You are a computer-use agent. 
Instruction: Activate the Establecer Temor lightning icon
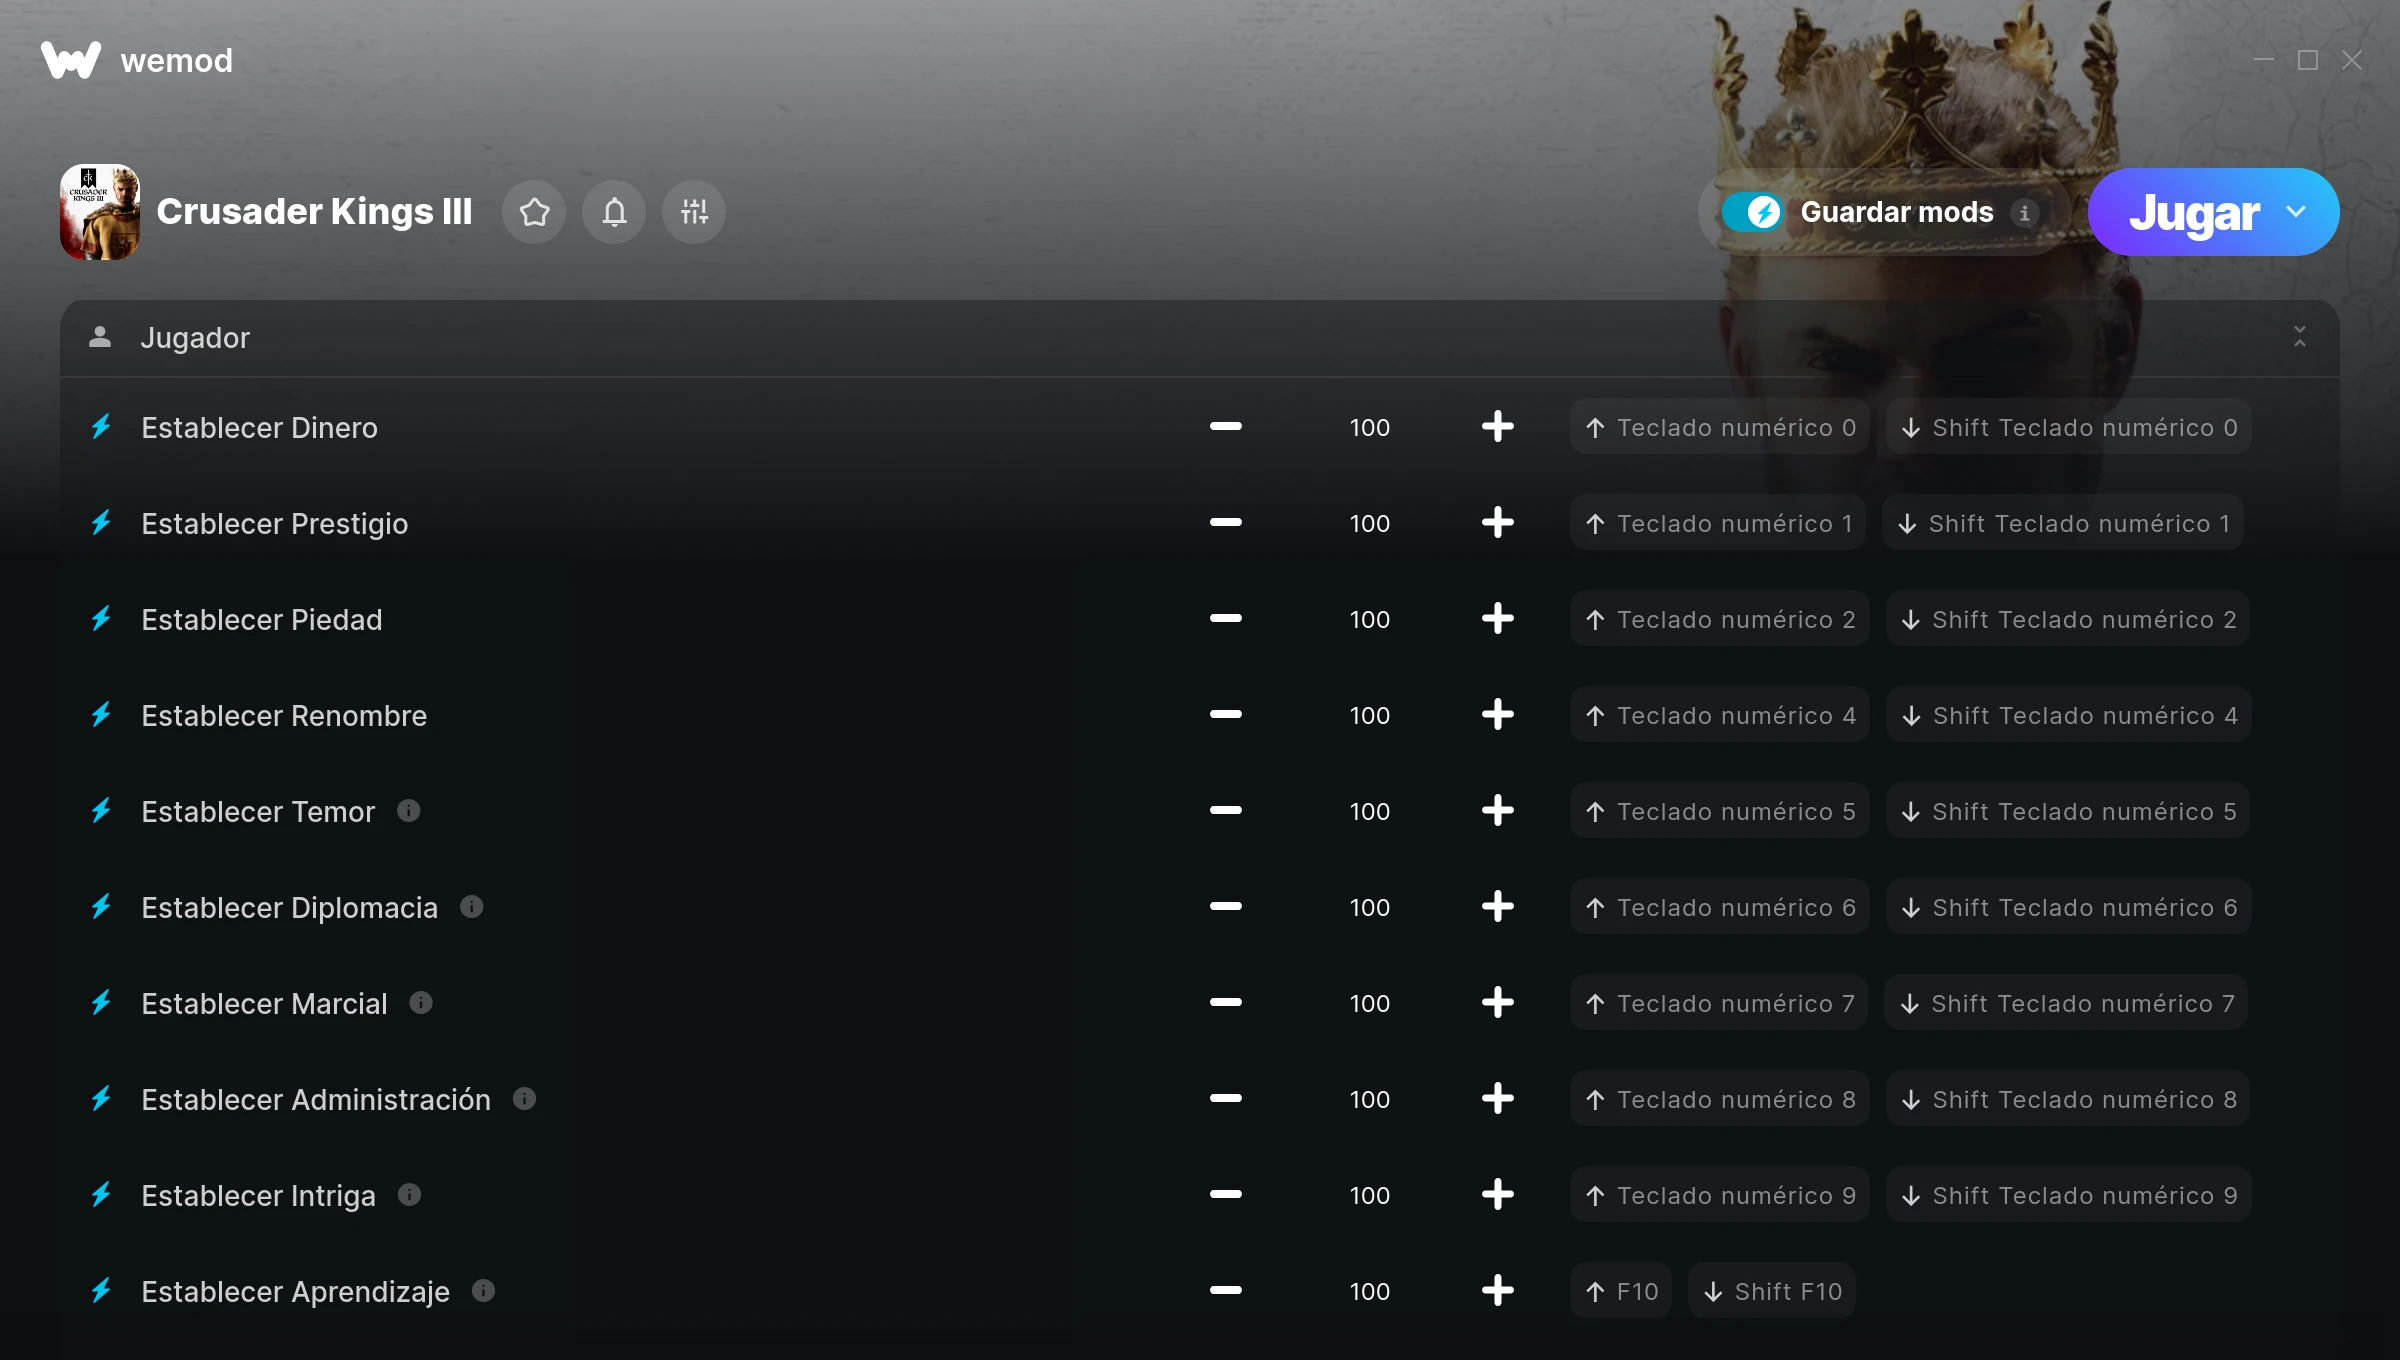click(101, 811)
